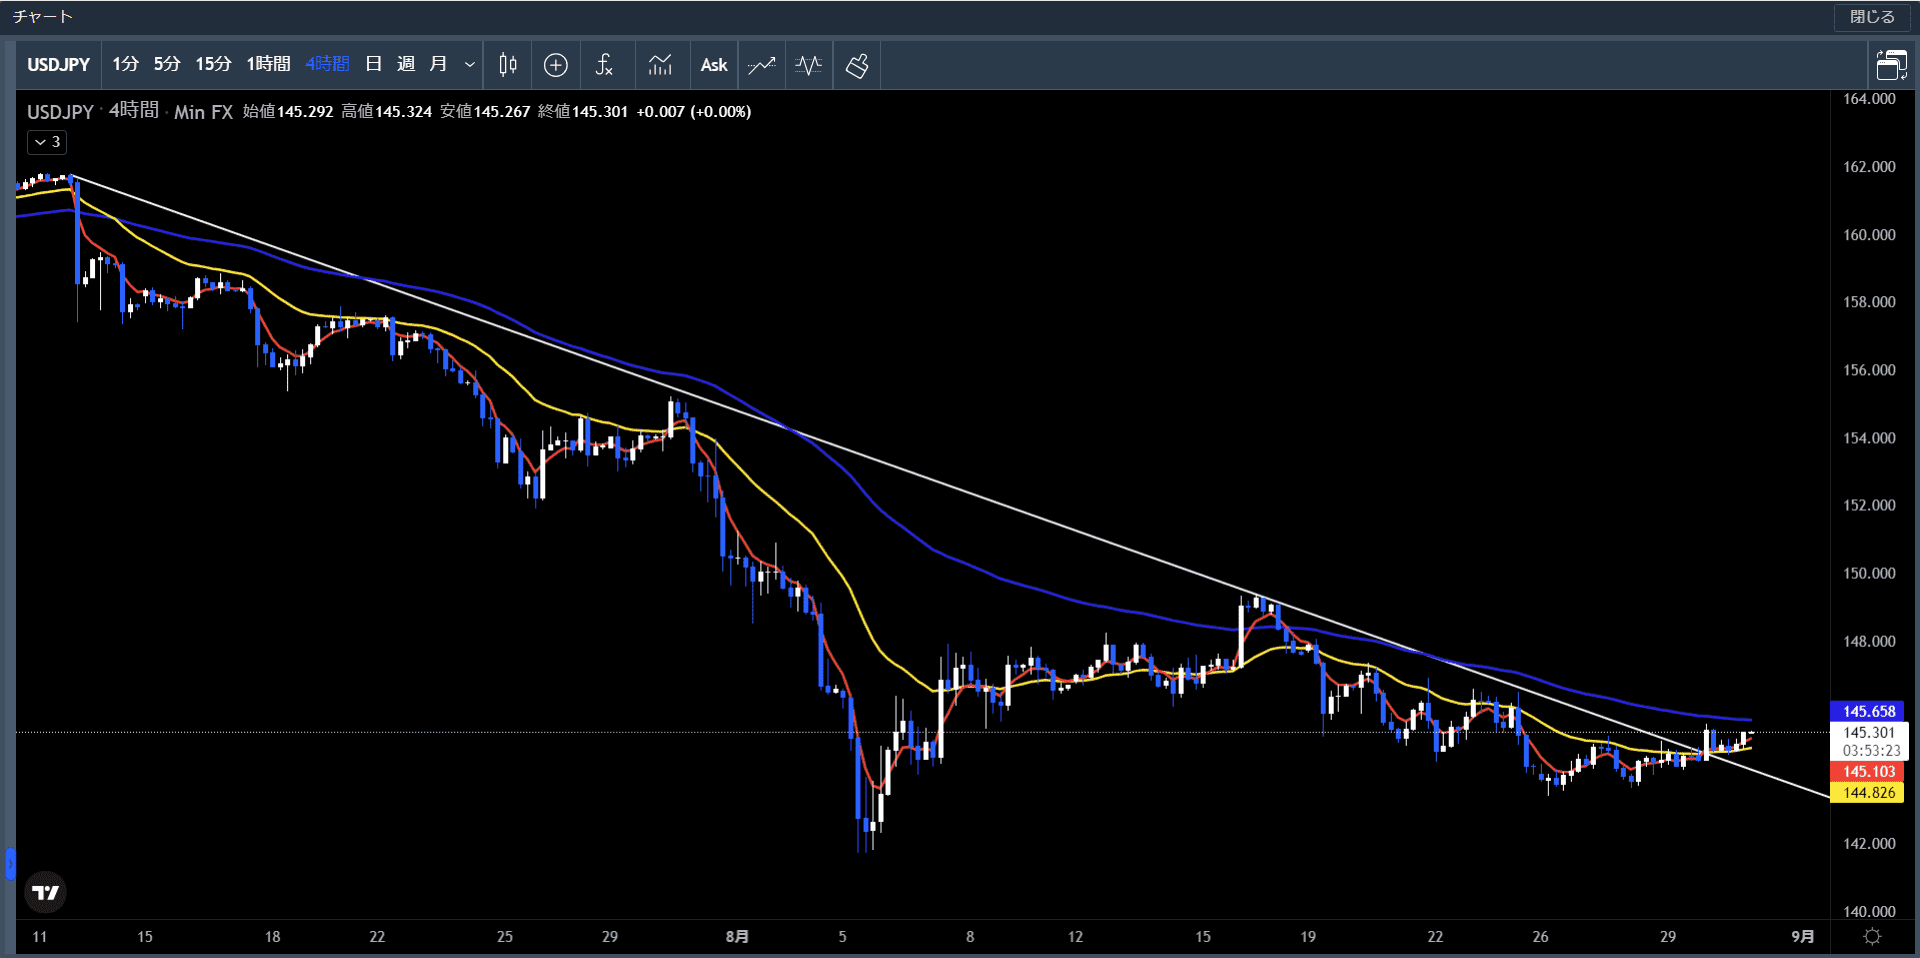
Task: Click the red 145.103 moving average price label
Action: click(x=1868, y=771)
